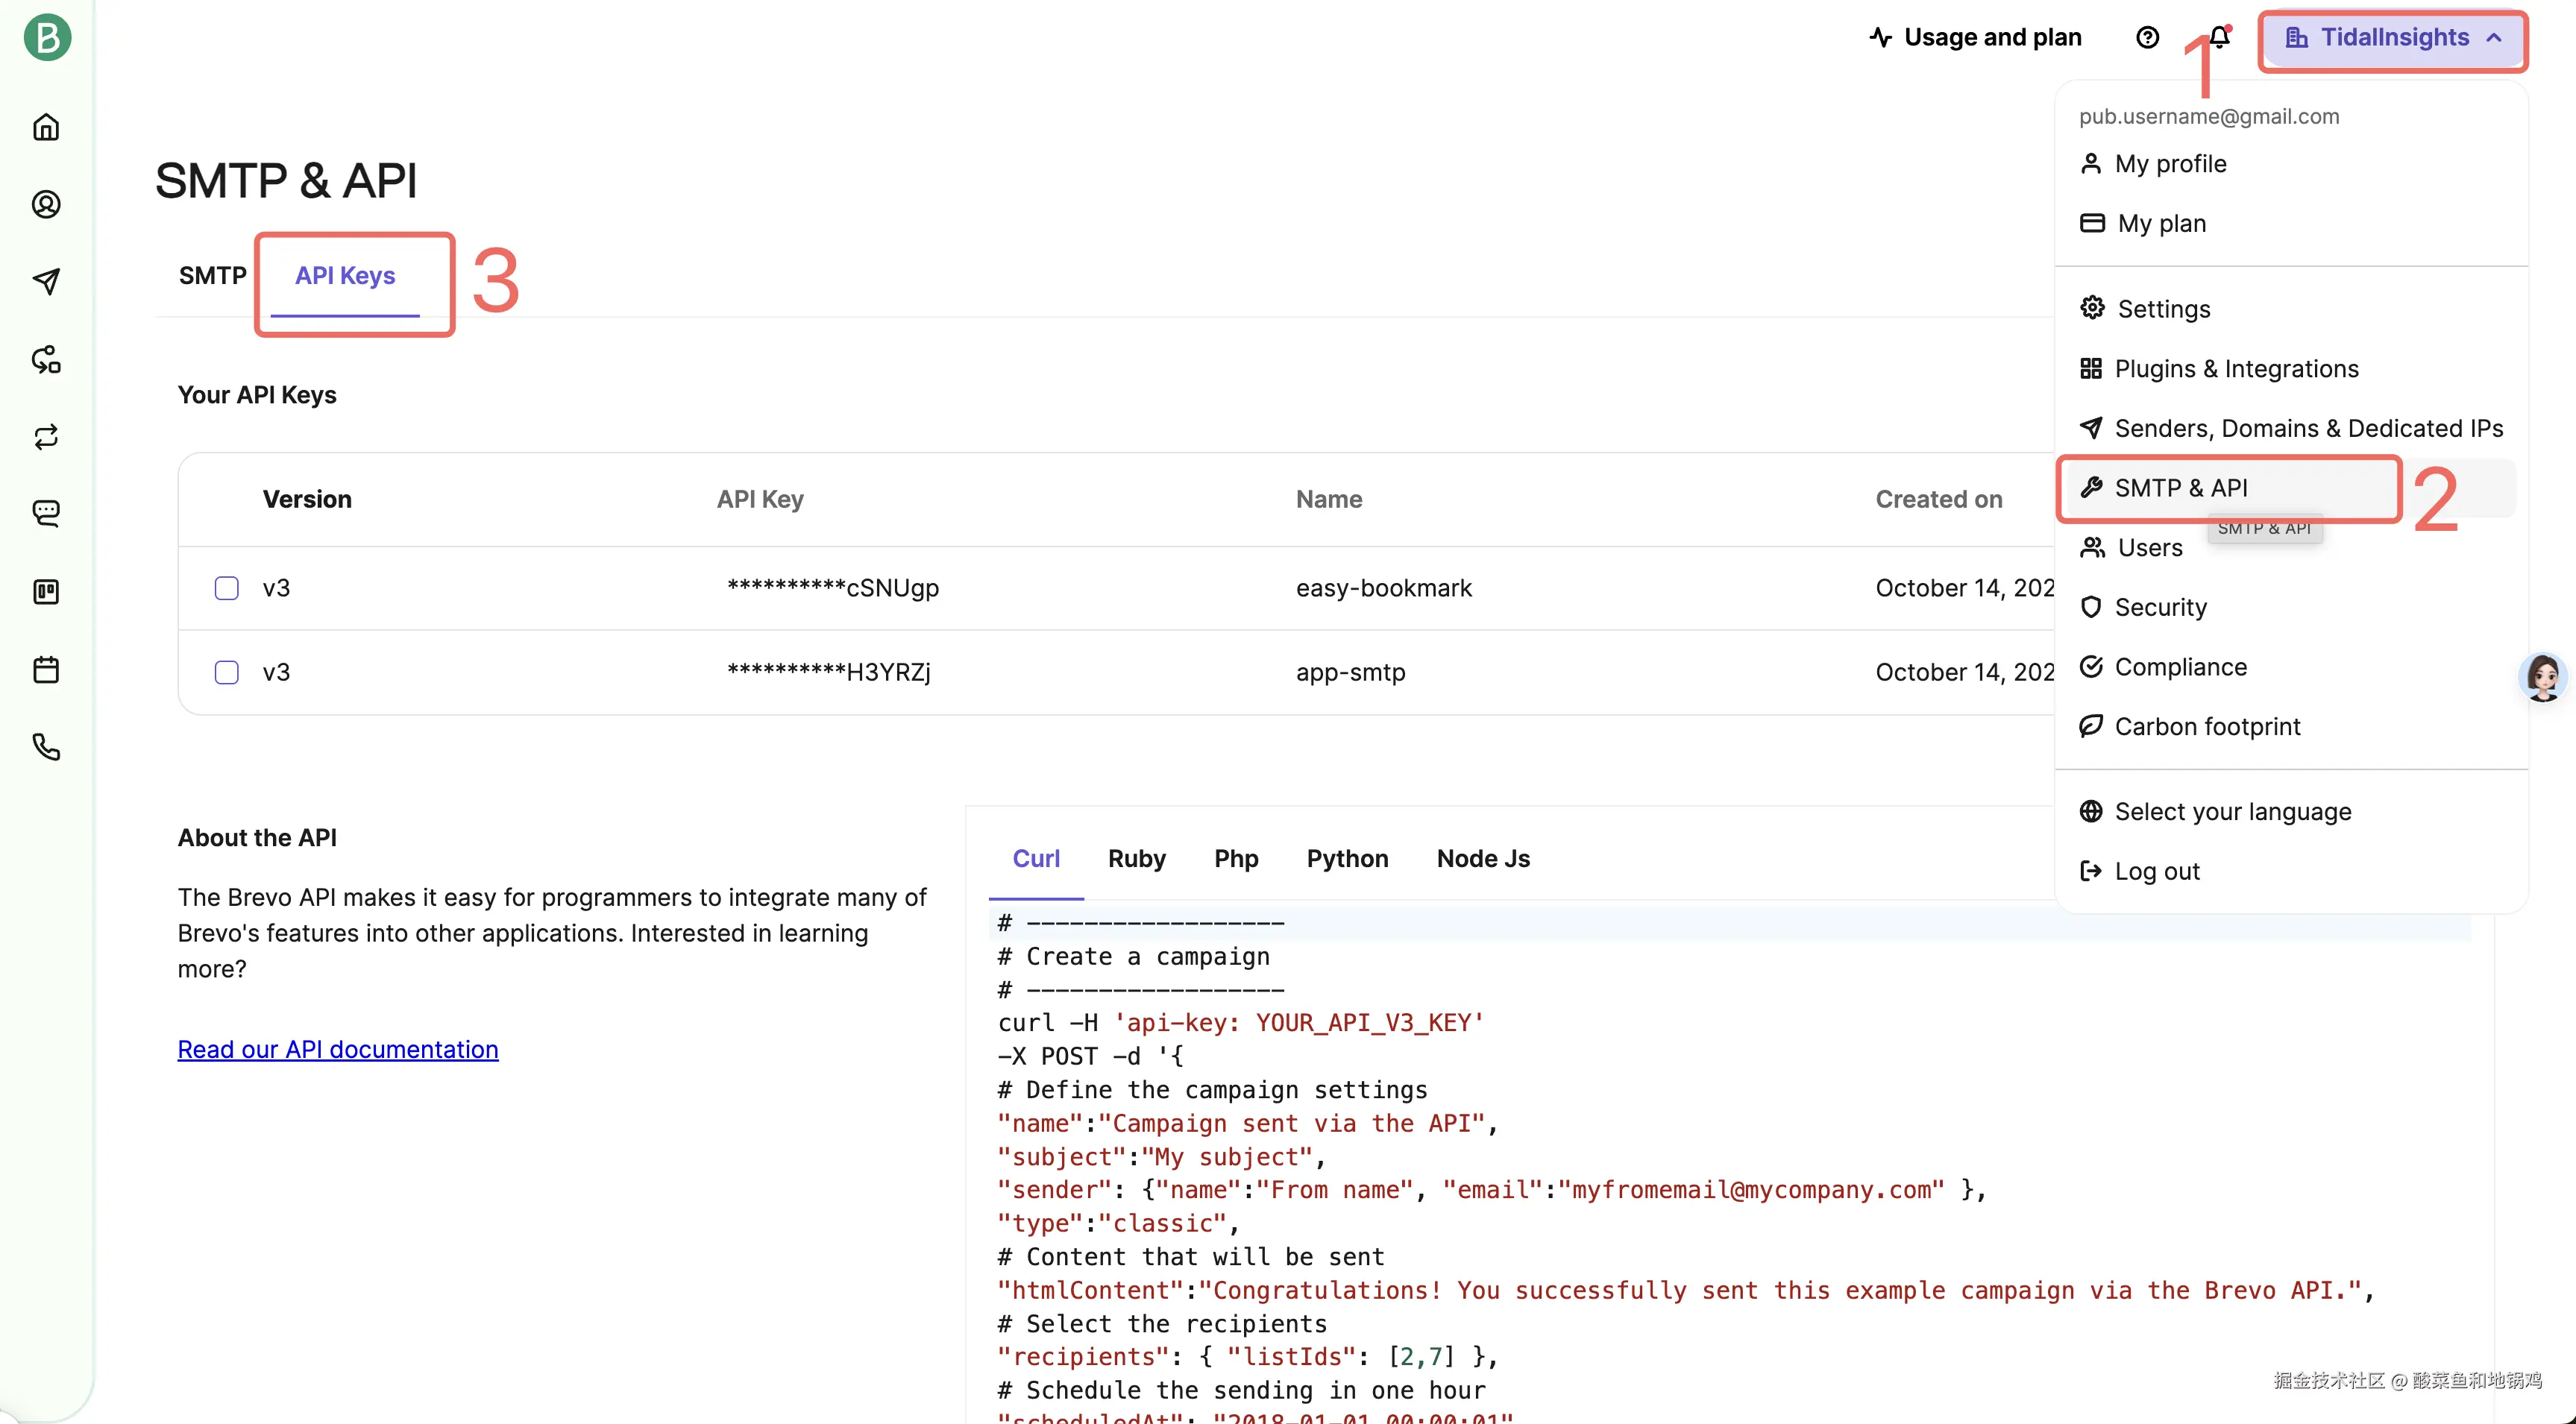Click Usage and plan button
This screenshot has width=2576, height=1424.
1975,37
